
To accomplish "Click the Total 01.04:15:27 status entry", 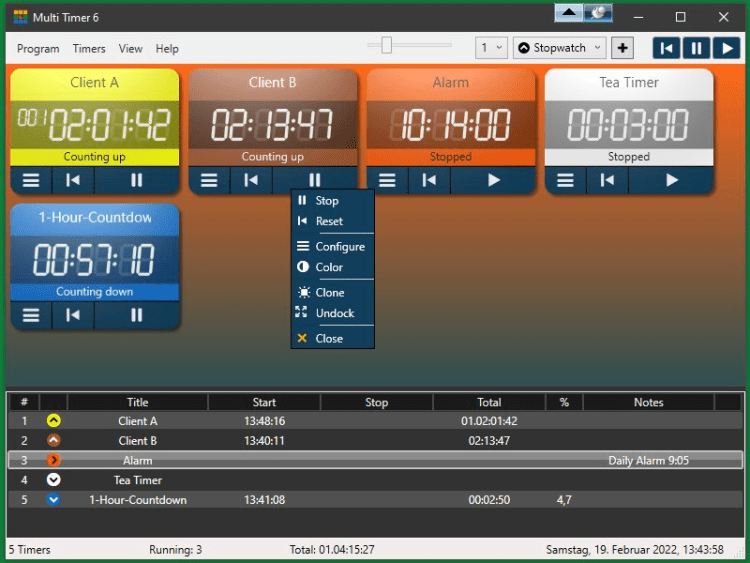I will [332, 550].
